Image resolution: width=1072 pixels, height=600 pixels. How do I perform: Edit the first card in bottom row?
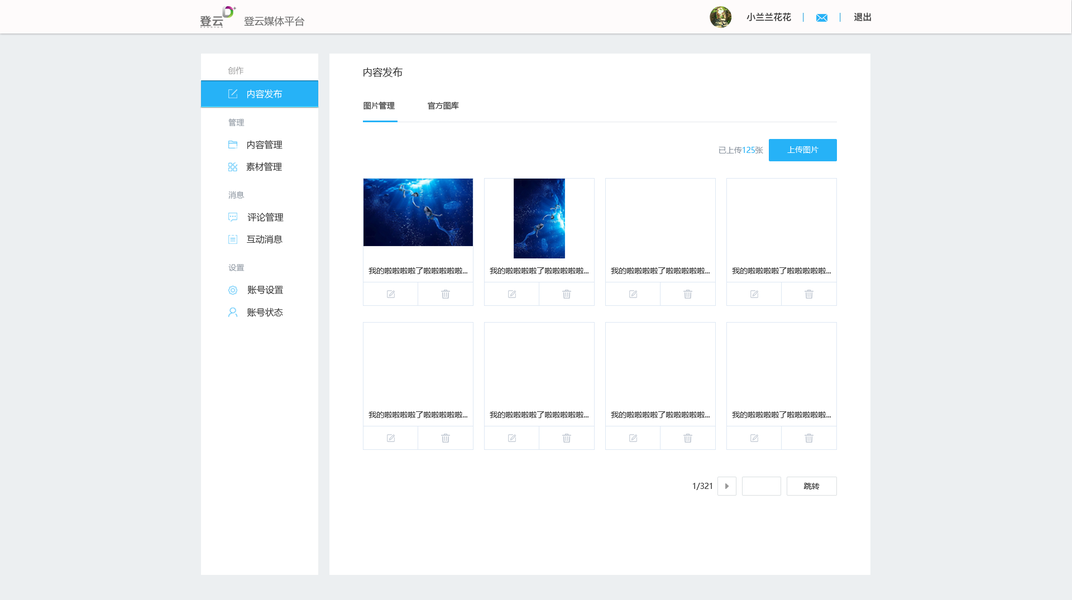coord(390,438)
